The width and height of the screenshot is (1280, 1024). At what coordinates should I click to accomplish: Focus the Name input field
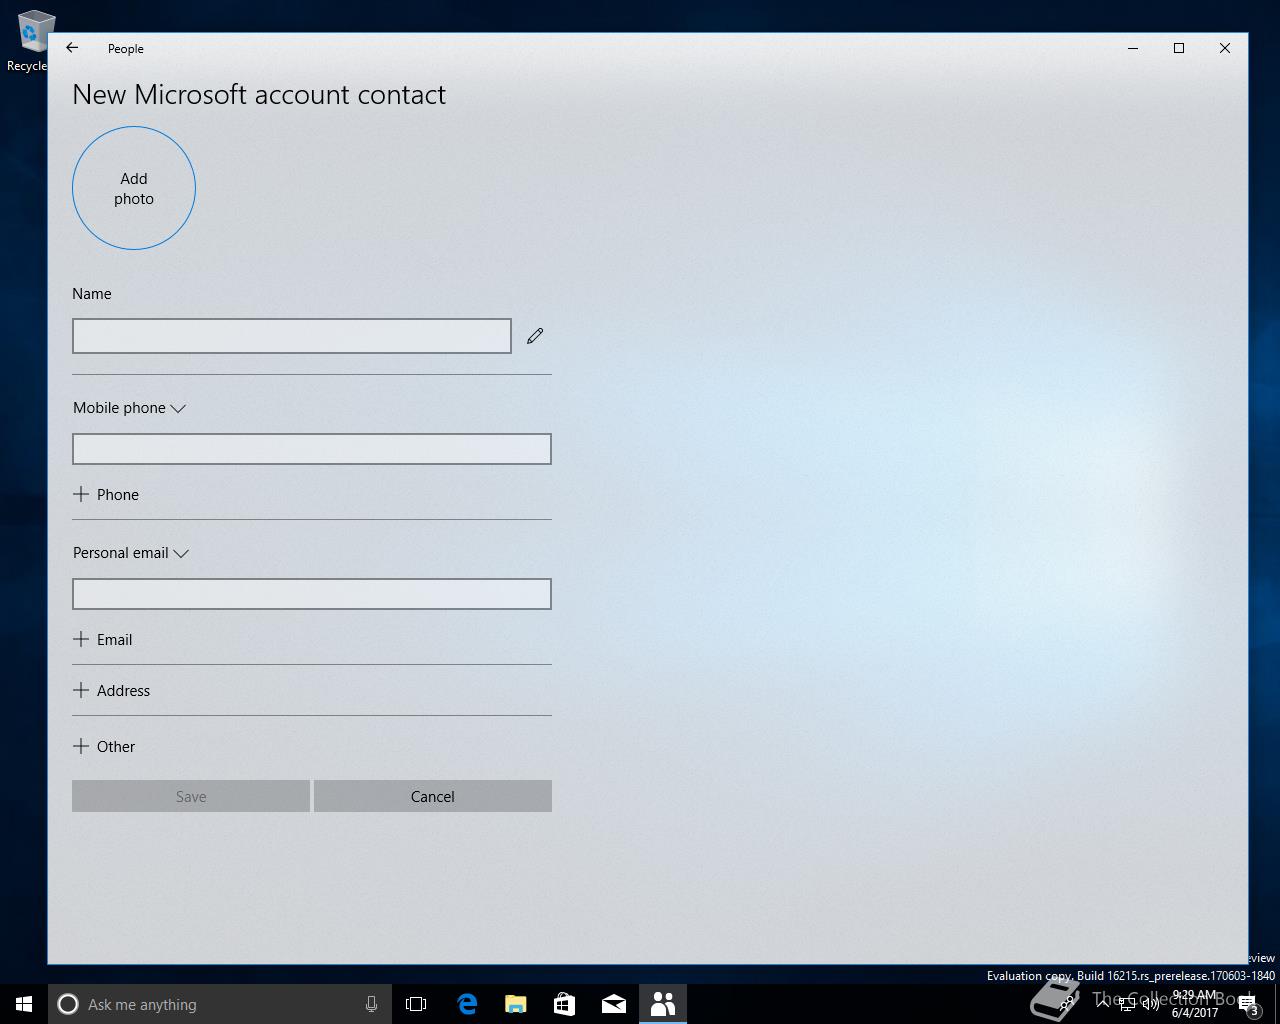[292, 336]
